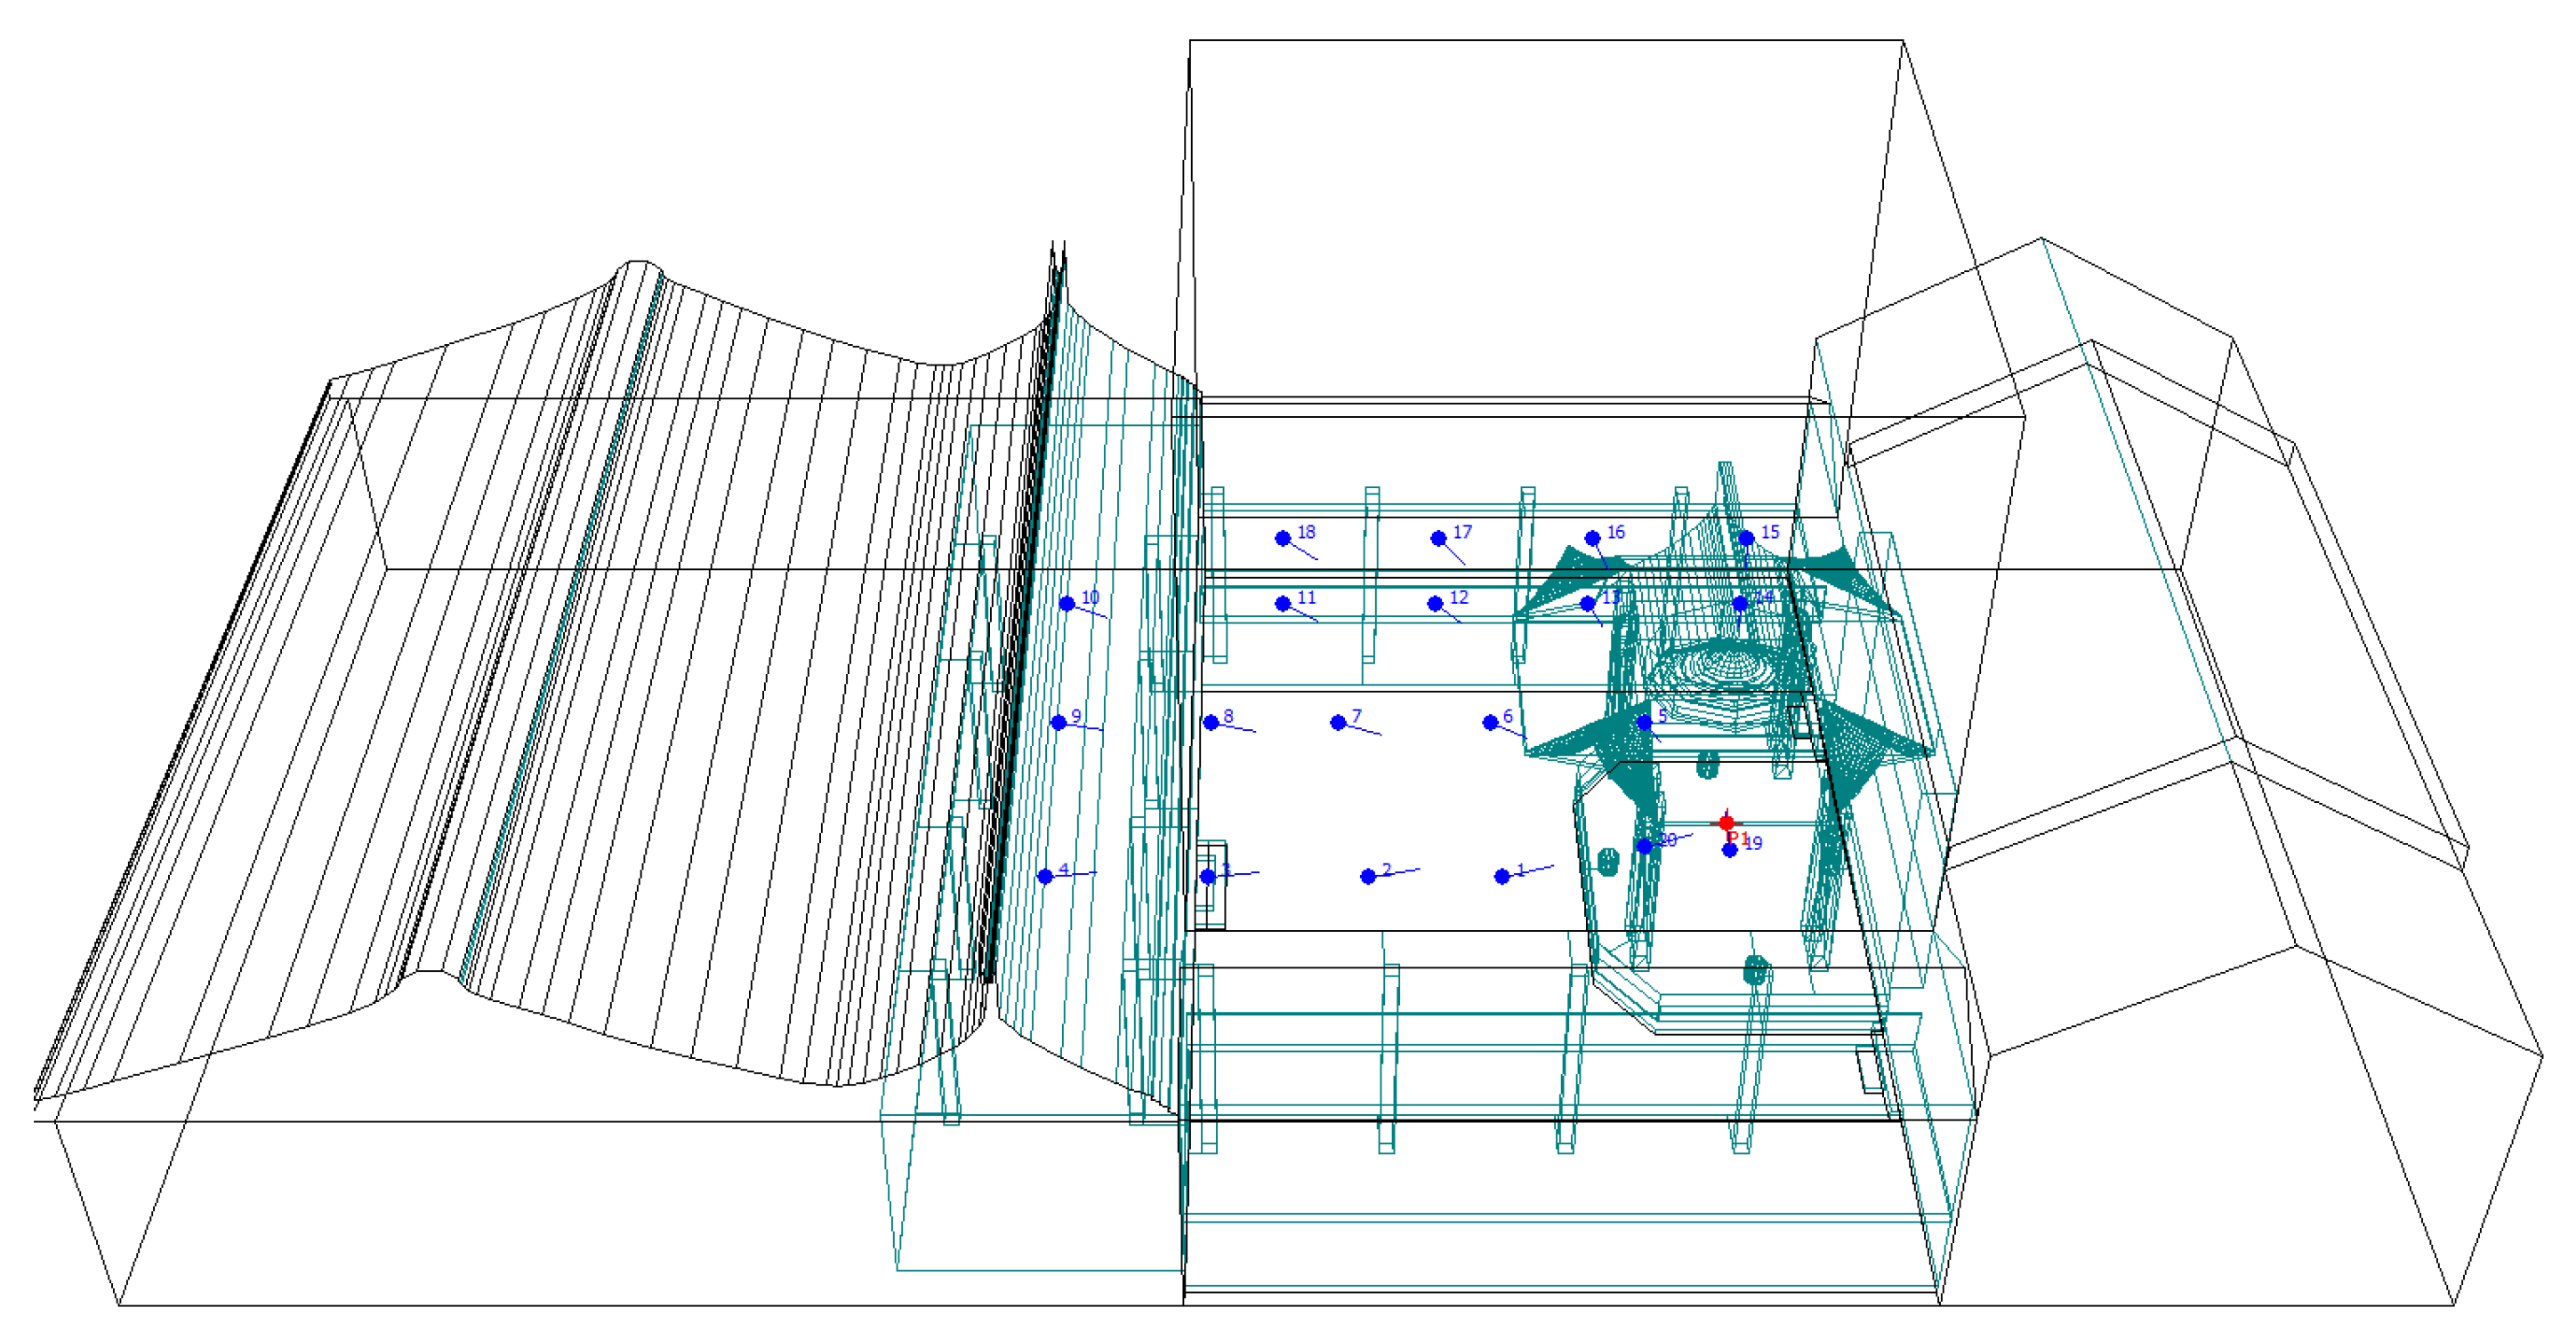Pick blue receiver point 15

(1746, 538)
